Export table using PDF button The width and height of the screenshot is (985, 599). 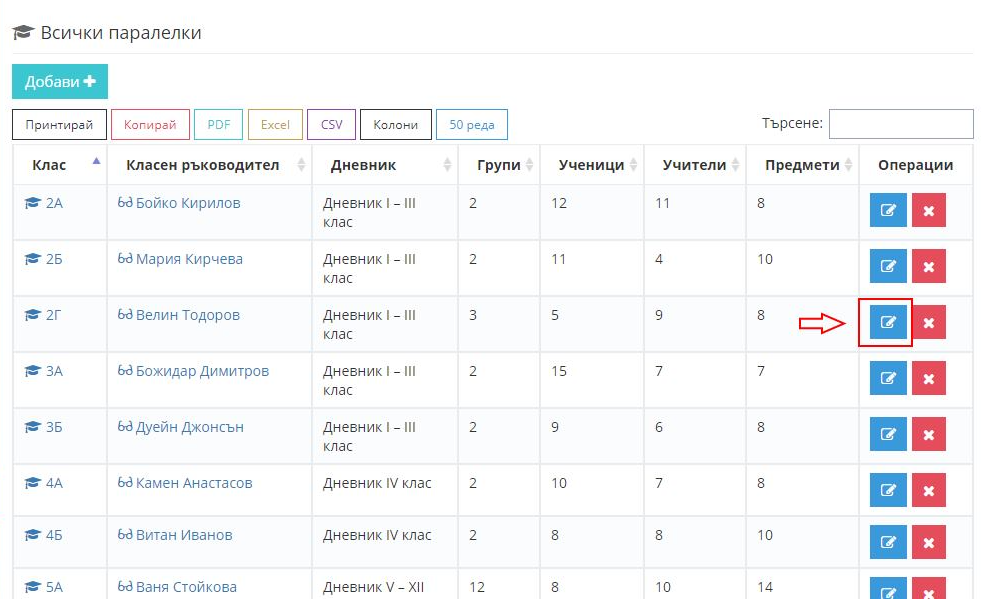218,125
